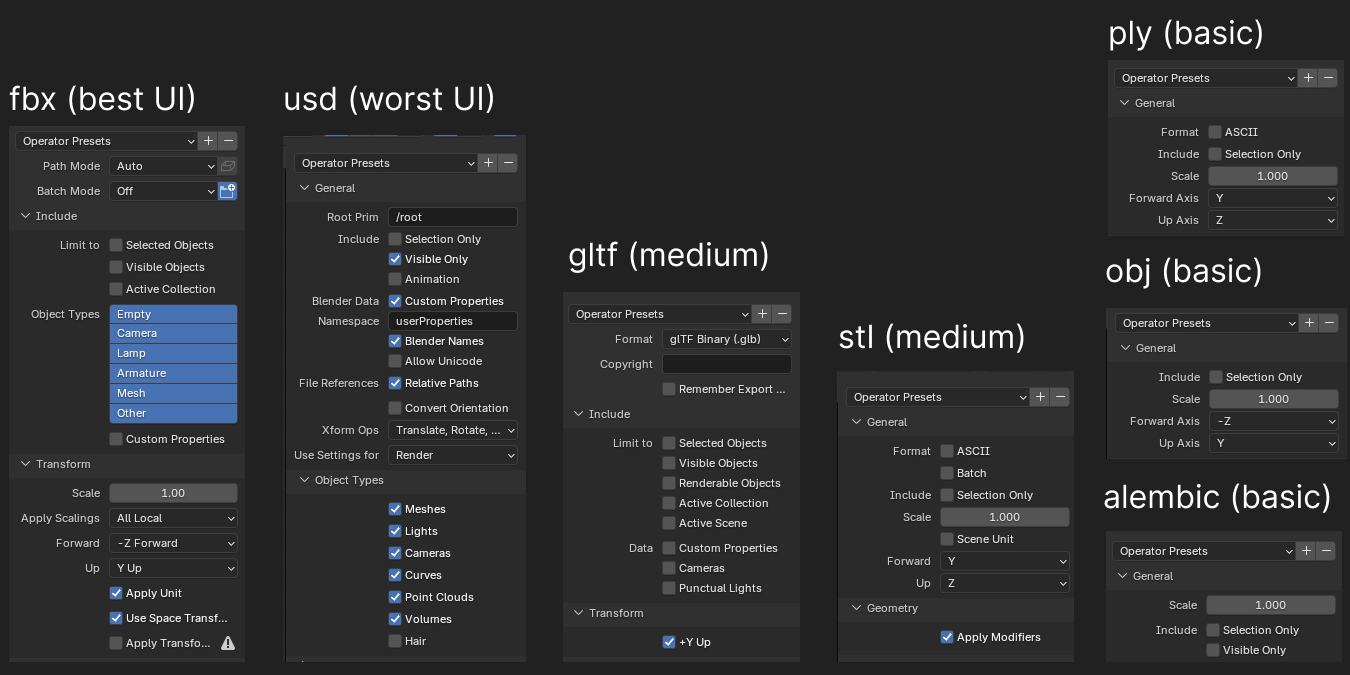Click the gltf Copyright text field
1350x675 pixels.
point(727,364)
